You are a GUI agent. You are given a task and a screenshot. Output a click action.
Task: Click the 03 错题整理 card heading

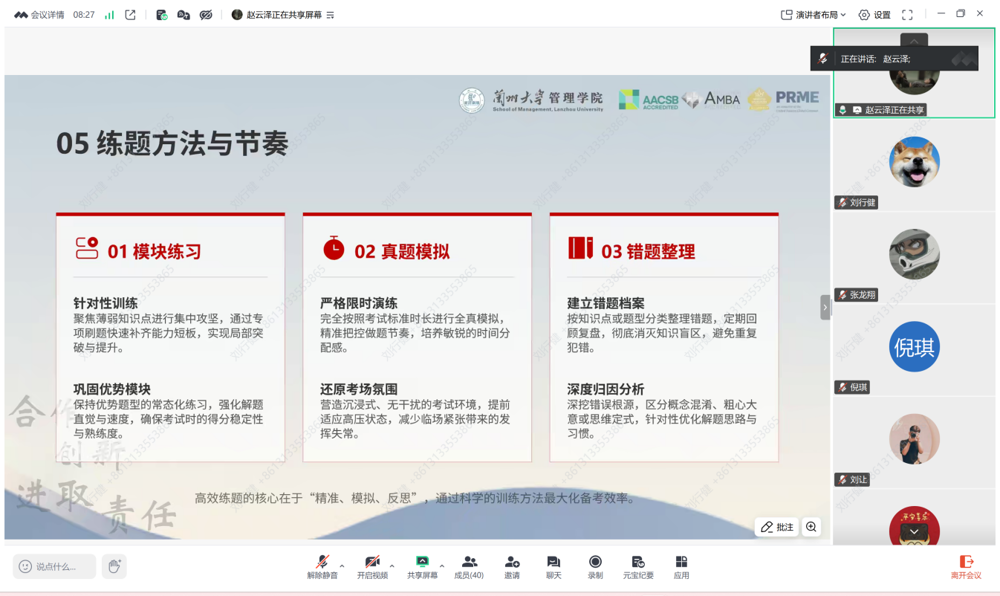(648, 252)
